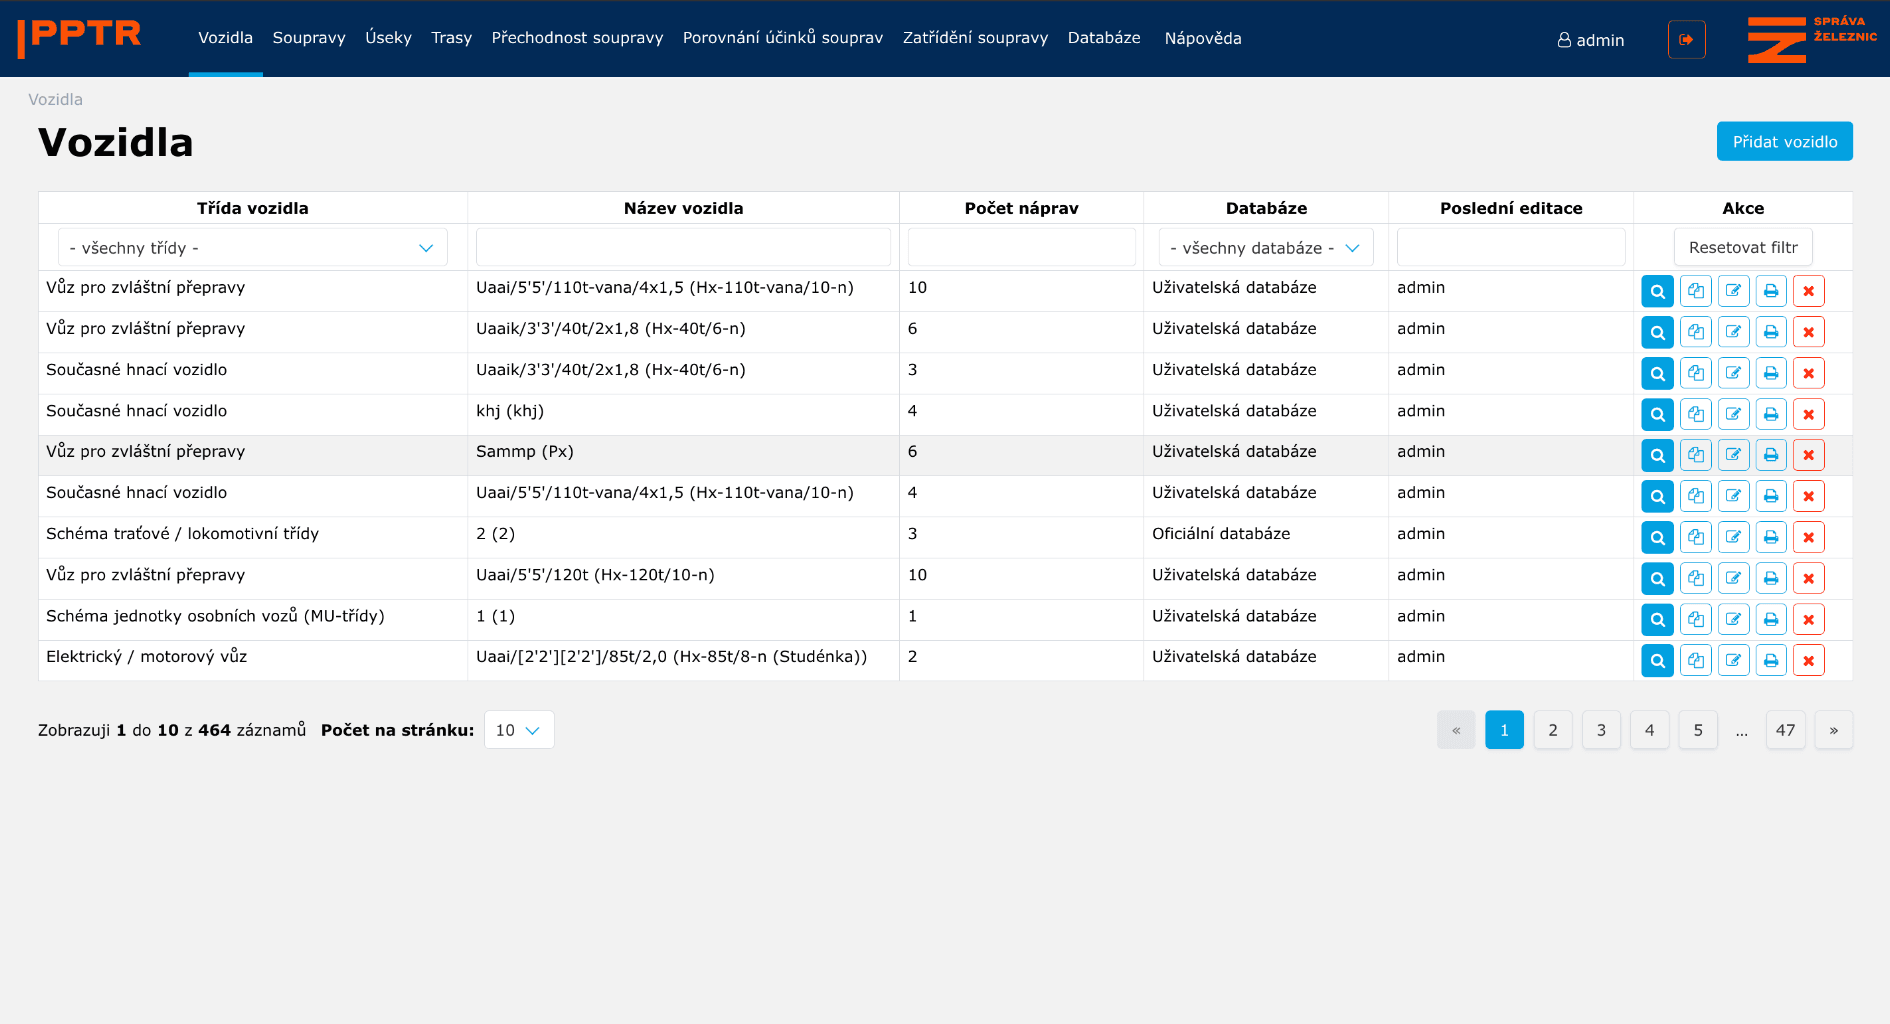The image size is (1890, 1024).
Task: View details of the khj (khj) vehicle
Action: pos(1657,414)
